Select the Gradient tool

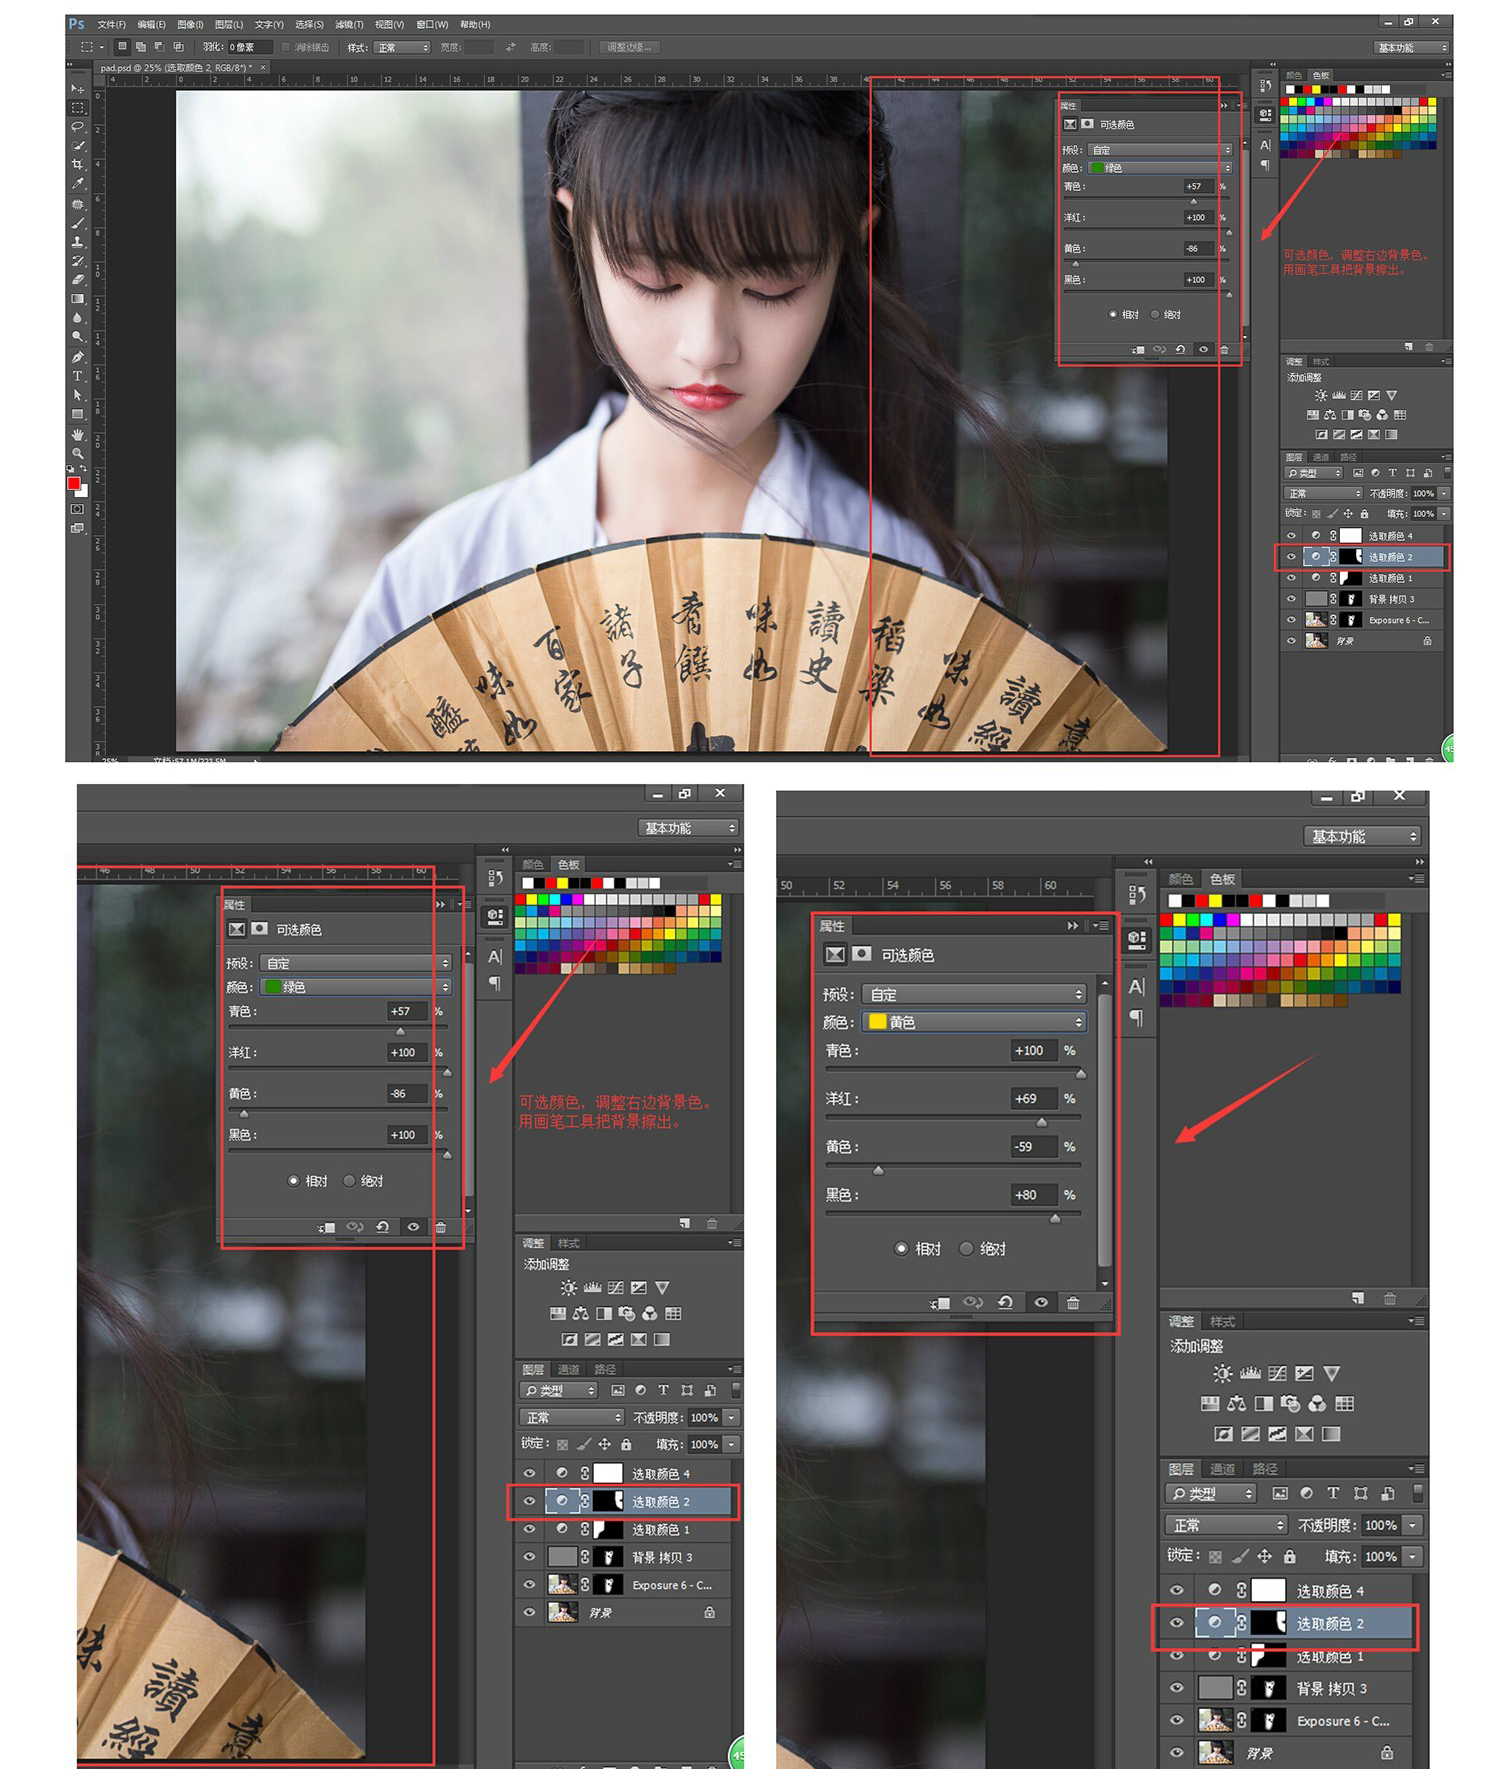77,299
